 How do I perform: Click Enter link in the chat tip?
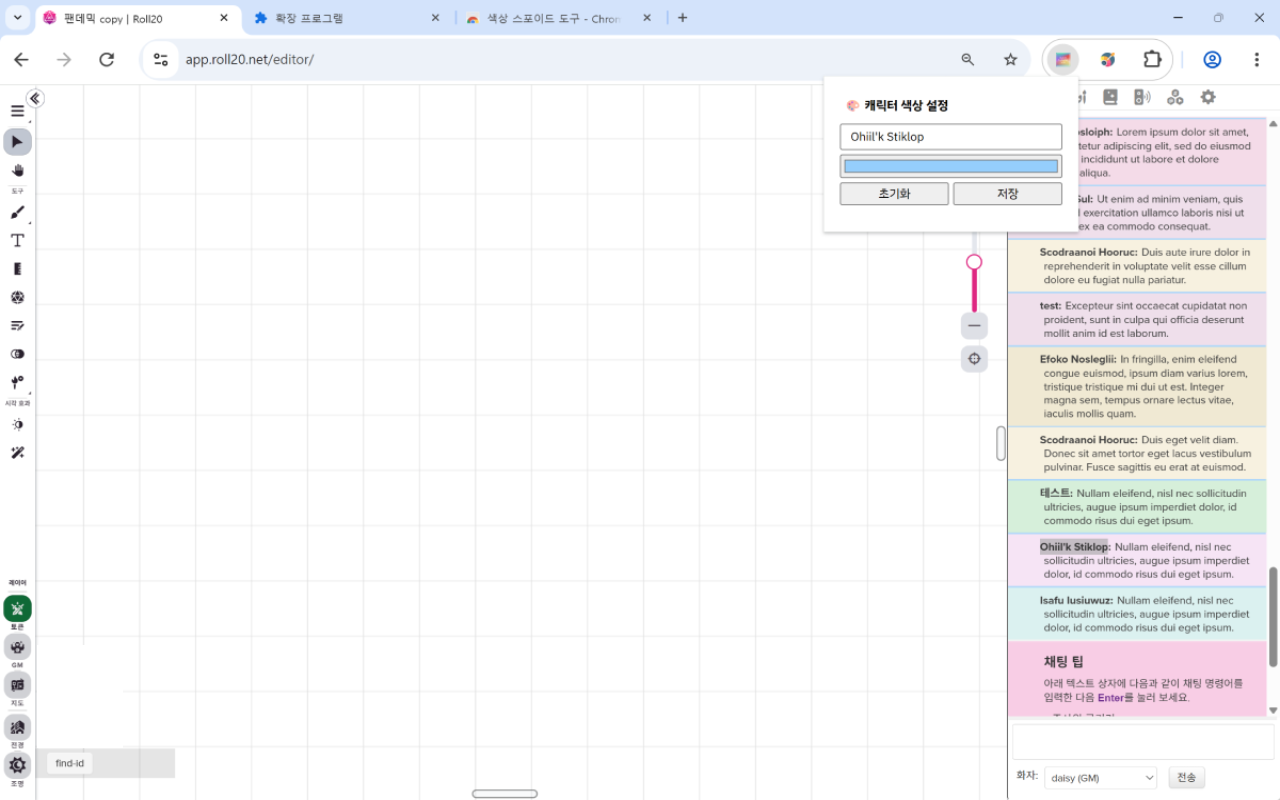click(x=1110, y=698)
